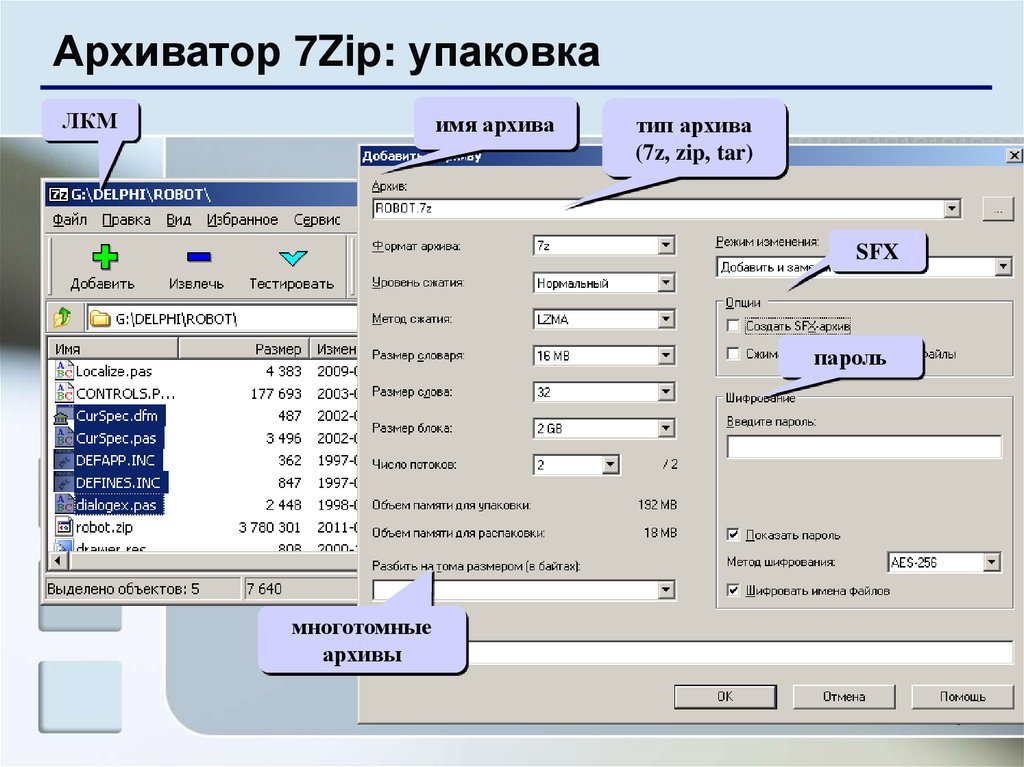Viewport: 1024px width, 767px height.
Task: Click the G:\DELPHI\ROBOT\ address field
Action: coord(222,319)
